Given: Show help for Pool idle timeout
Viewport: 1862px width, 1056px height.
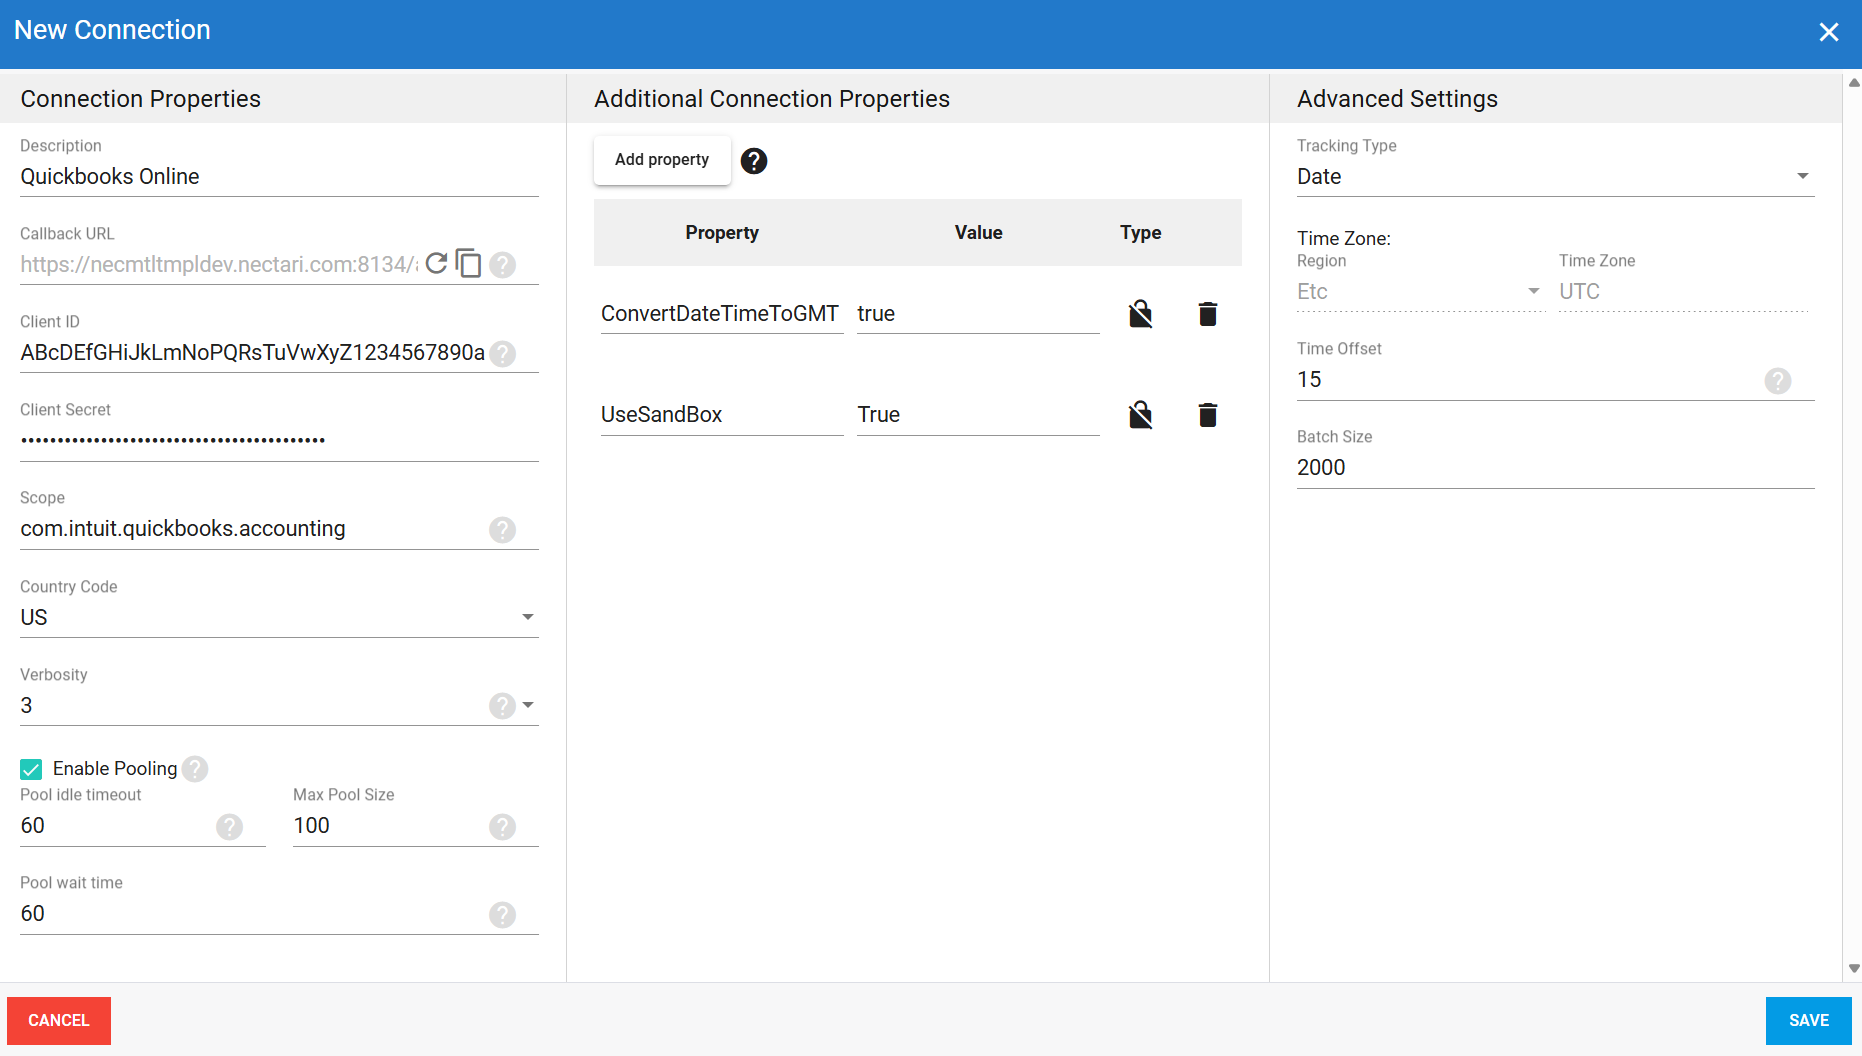Looking at the screenshot, I should [230, 827].
